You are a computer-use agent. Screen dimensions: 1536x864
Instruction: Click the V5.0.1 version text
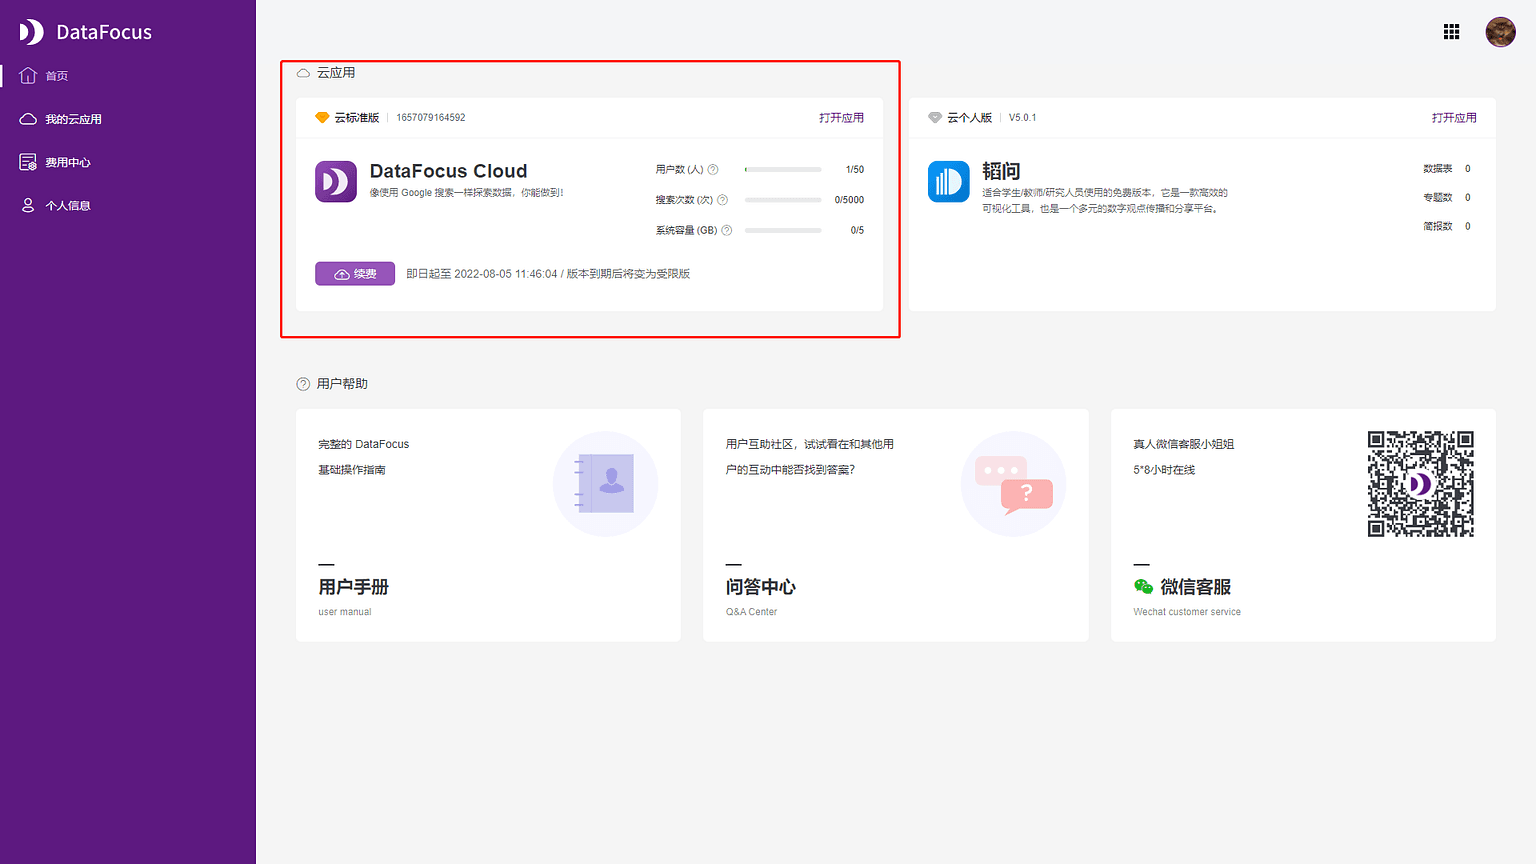[x=1022, y=117]
